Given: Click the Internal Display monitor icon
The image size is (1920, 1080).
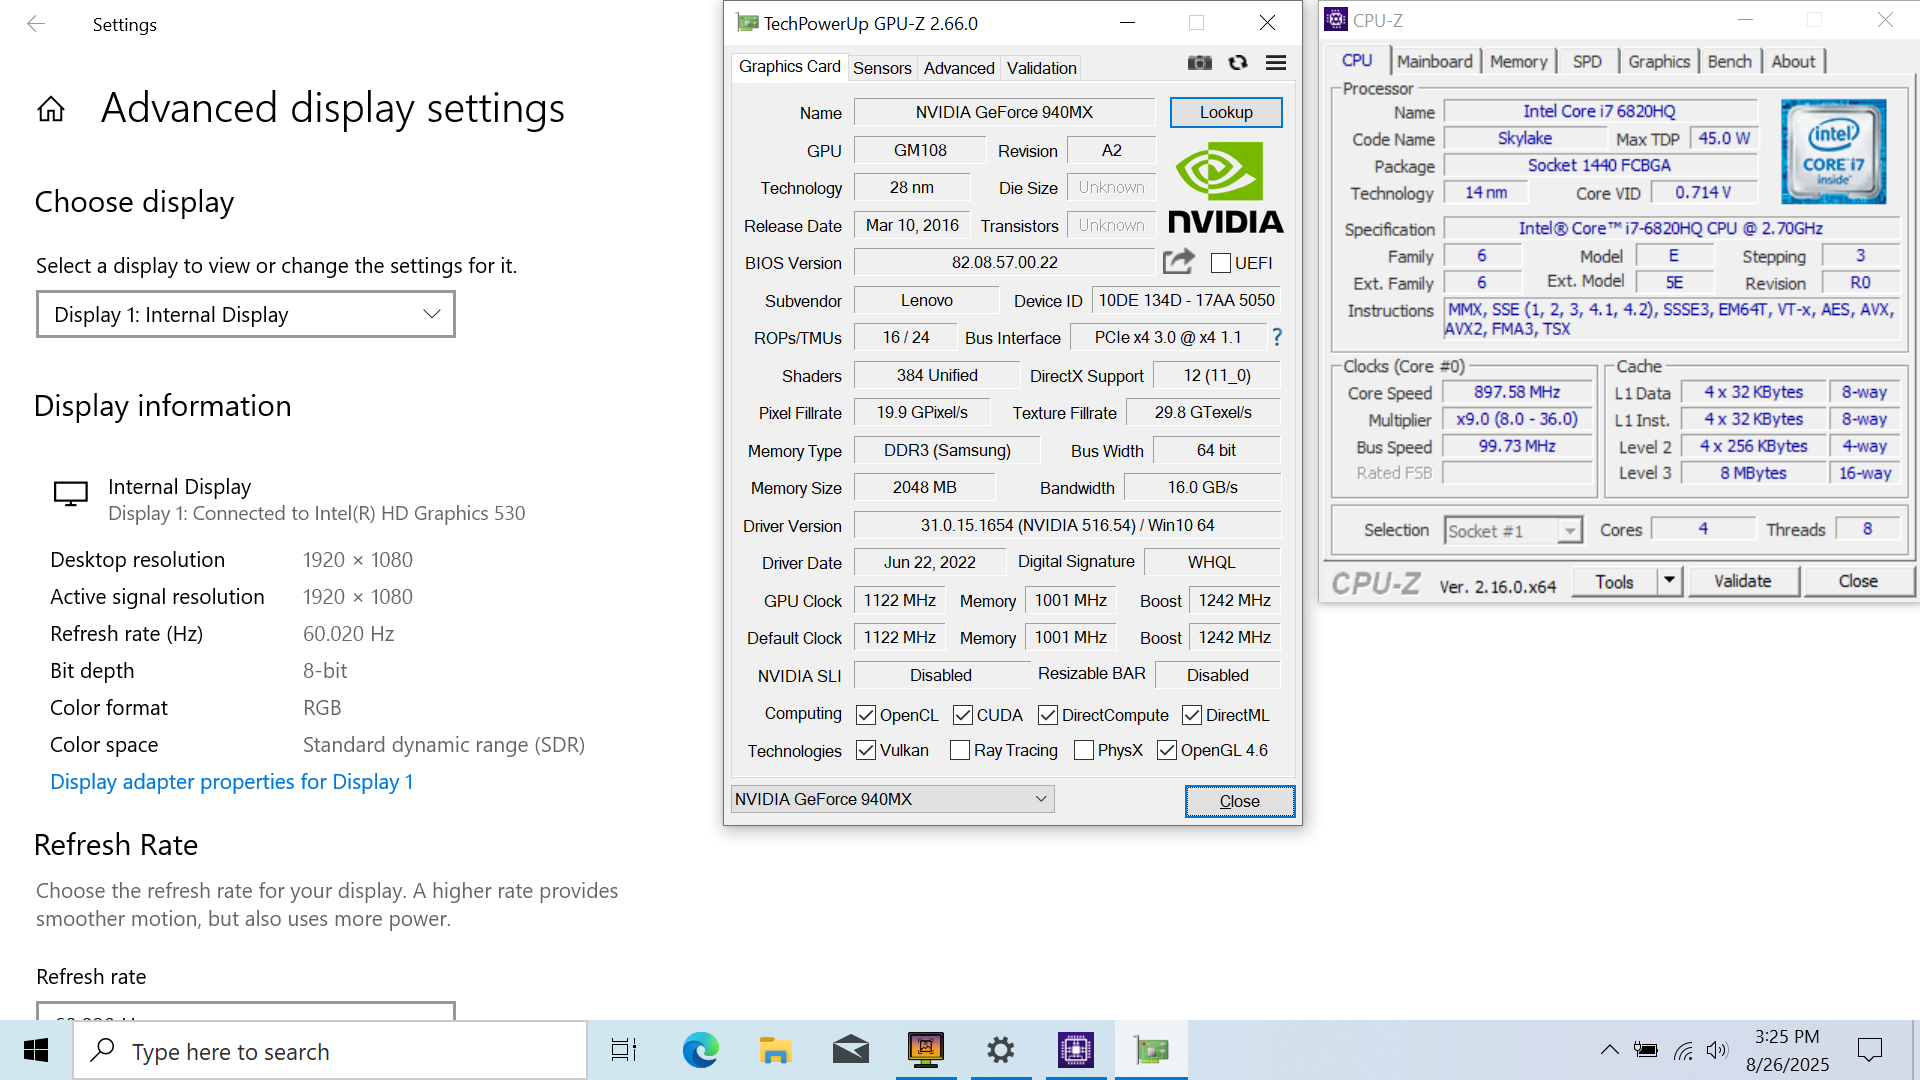Looking at the screenshot, I should coord(71,493).
